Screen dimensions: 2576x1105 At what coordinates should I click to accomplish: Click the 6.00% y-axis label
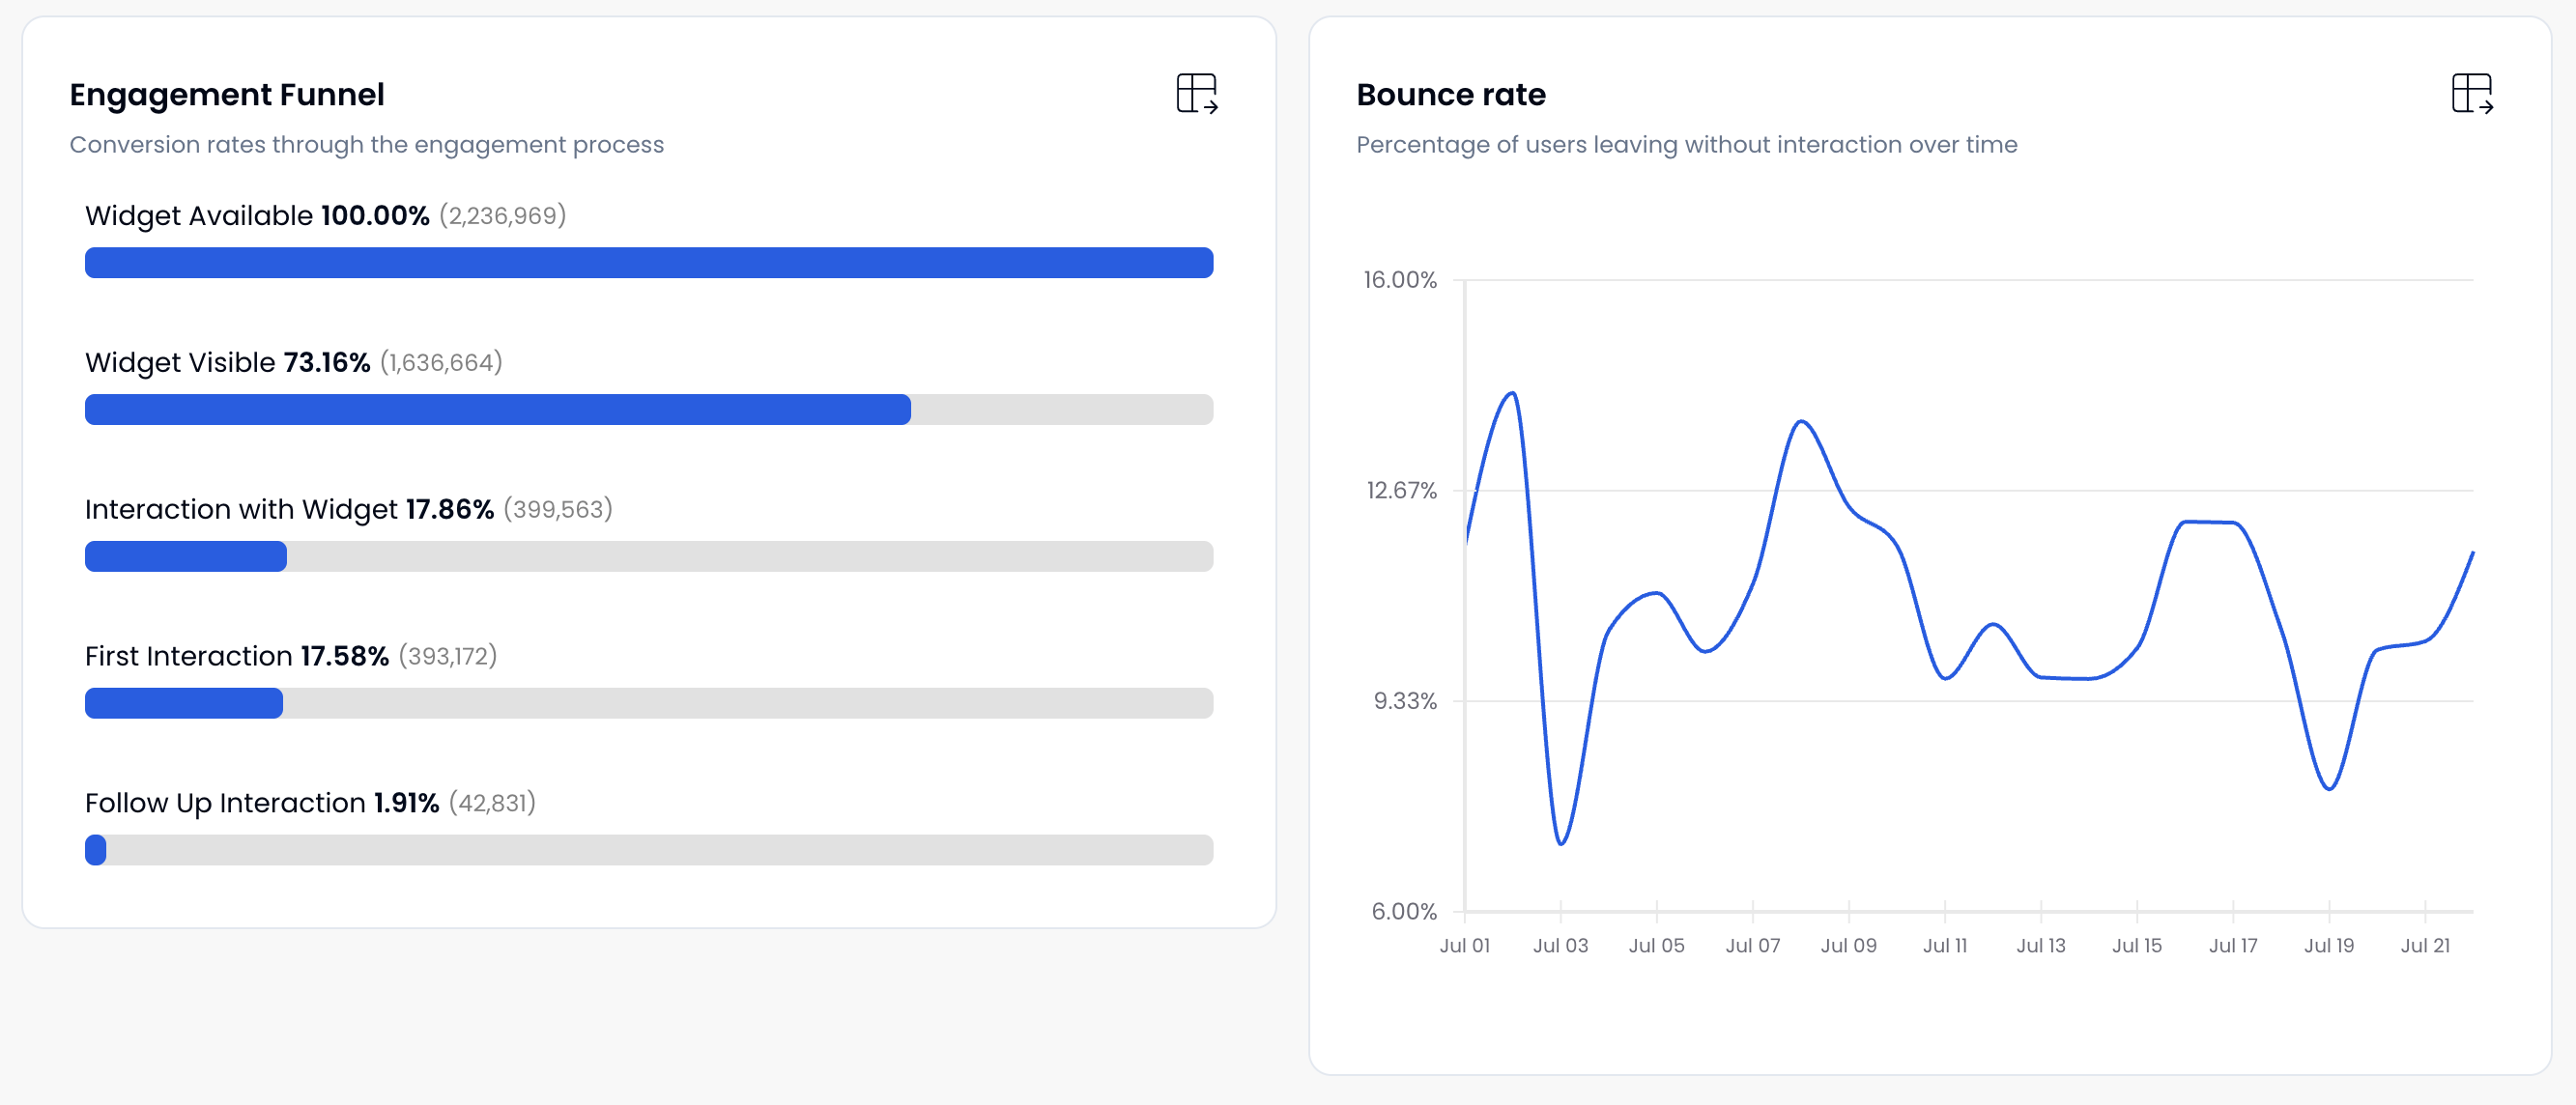[x=1404, y=912]
